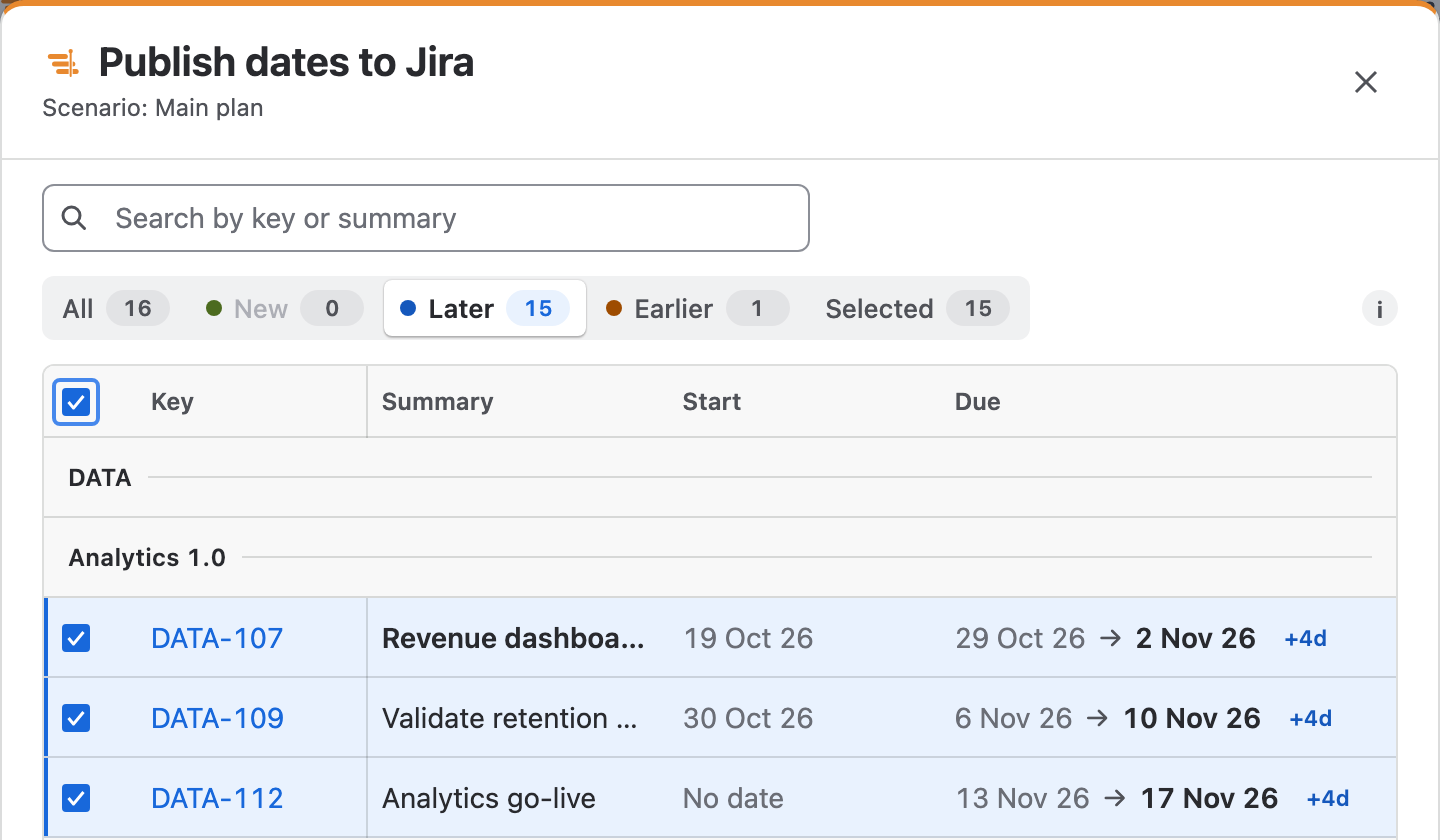
Task: Close the Publish dates to Jira dialog
Action: pos(1366,82)
